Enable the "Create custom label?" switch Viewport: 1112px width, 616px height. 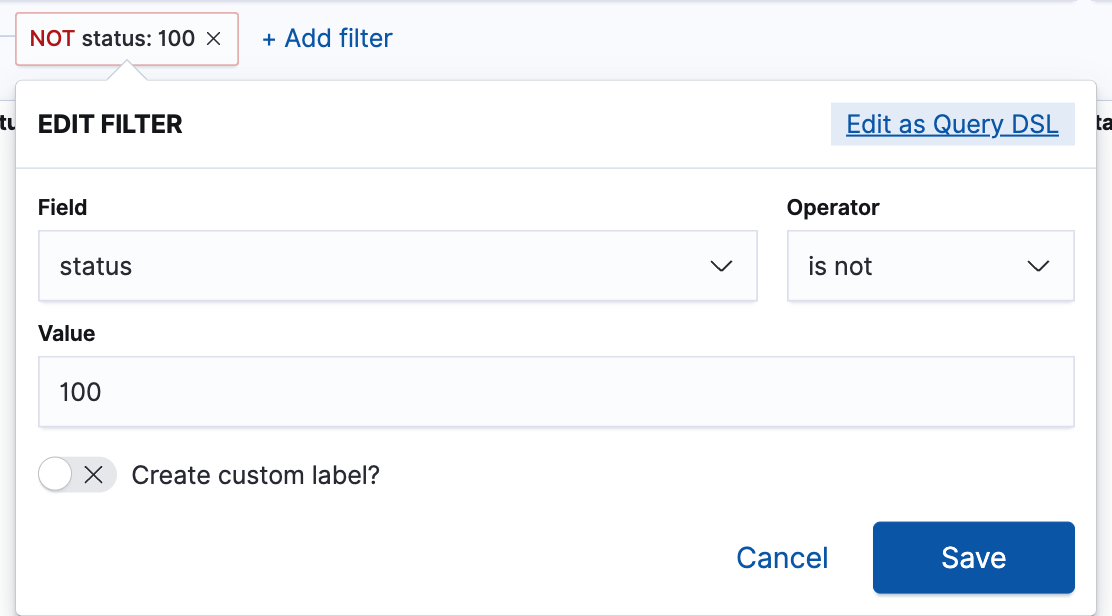click(x=77, y=475)
